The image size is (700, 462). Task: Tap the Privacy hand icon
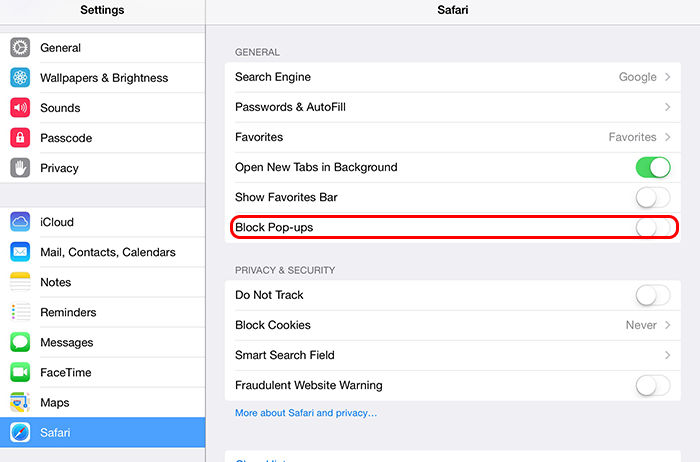tap(20, 168)
